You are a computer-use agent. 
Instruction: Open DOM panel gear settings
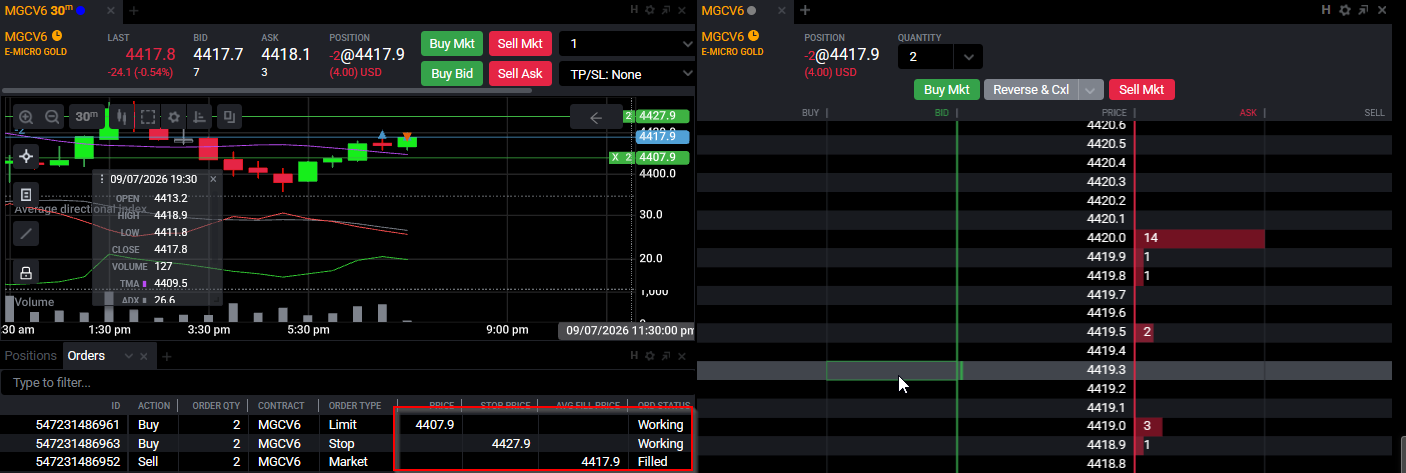tap(1345, 9)
